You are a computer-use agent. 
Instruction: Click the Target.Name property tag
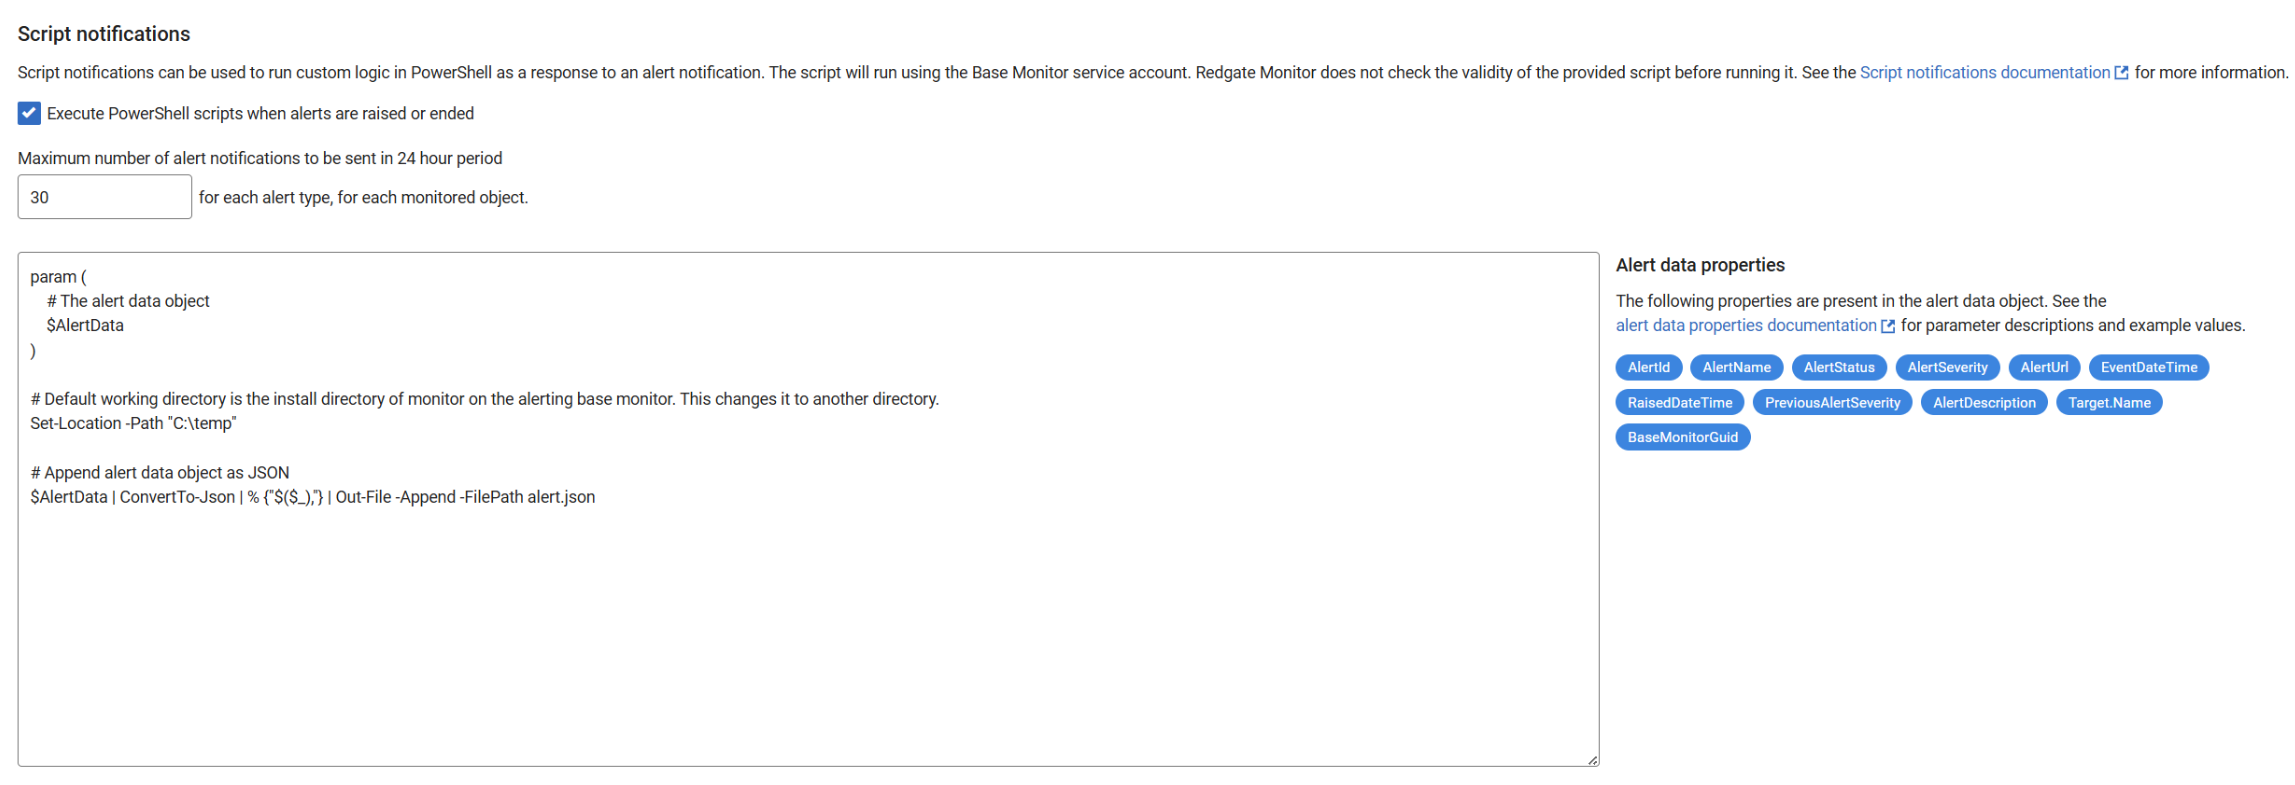coord(2109,402)
